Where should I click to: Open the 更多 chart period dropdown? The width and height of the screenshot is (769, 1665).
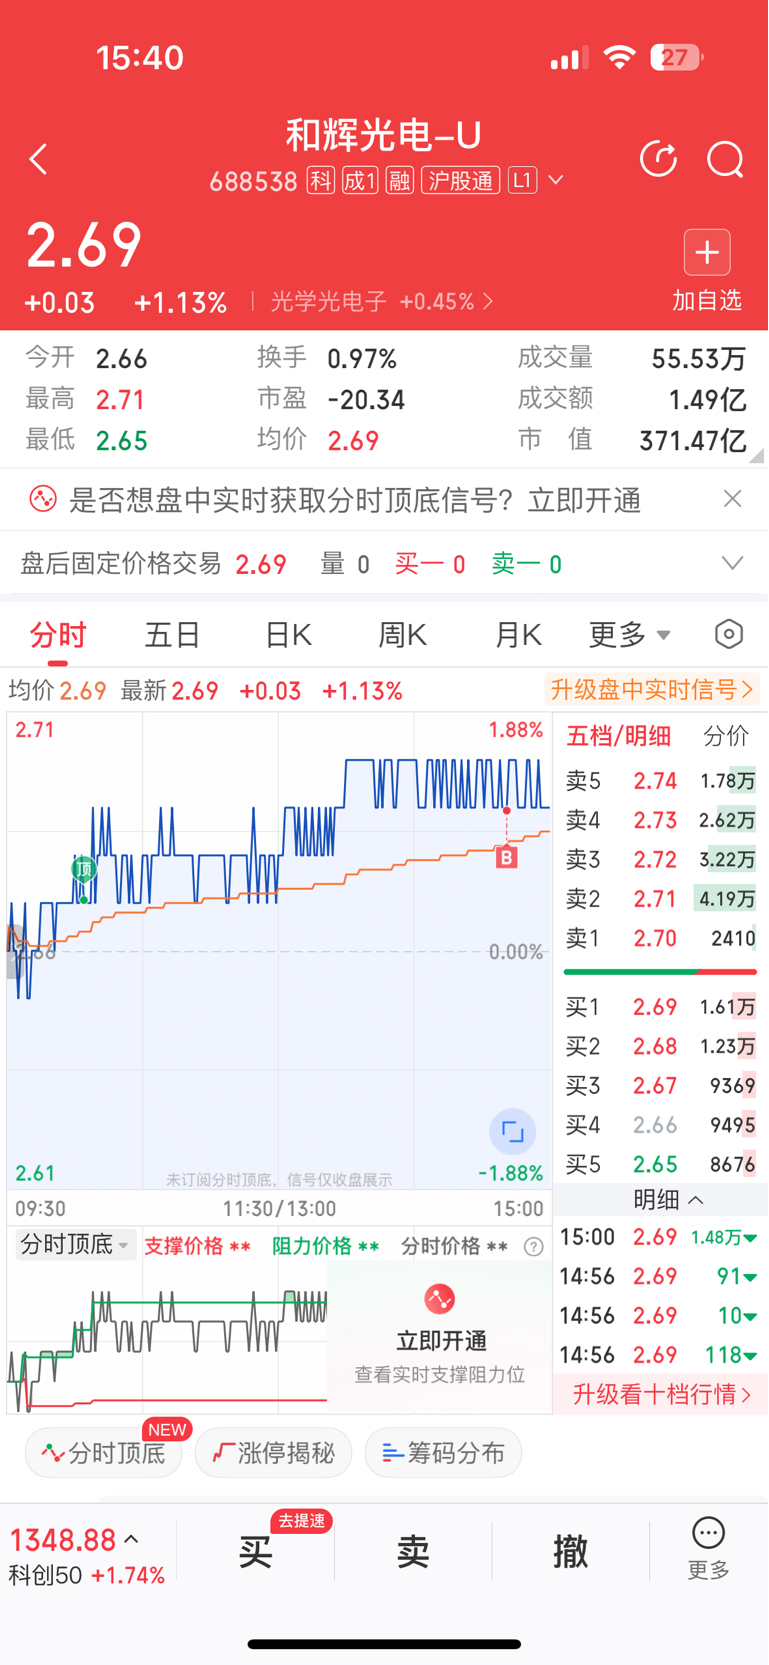coord(629,634)
